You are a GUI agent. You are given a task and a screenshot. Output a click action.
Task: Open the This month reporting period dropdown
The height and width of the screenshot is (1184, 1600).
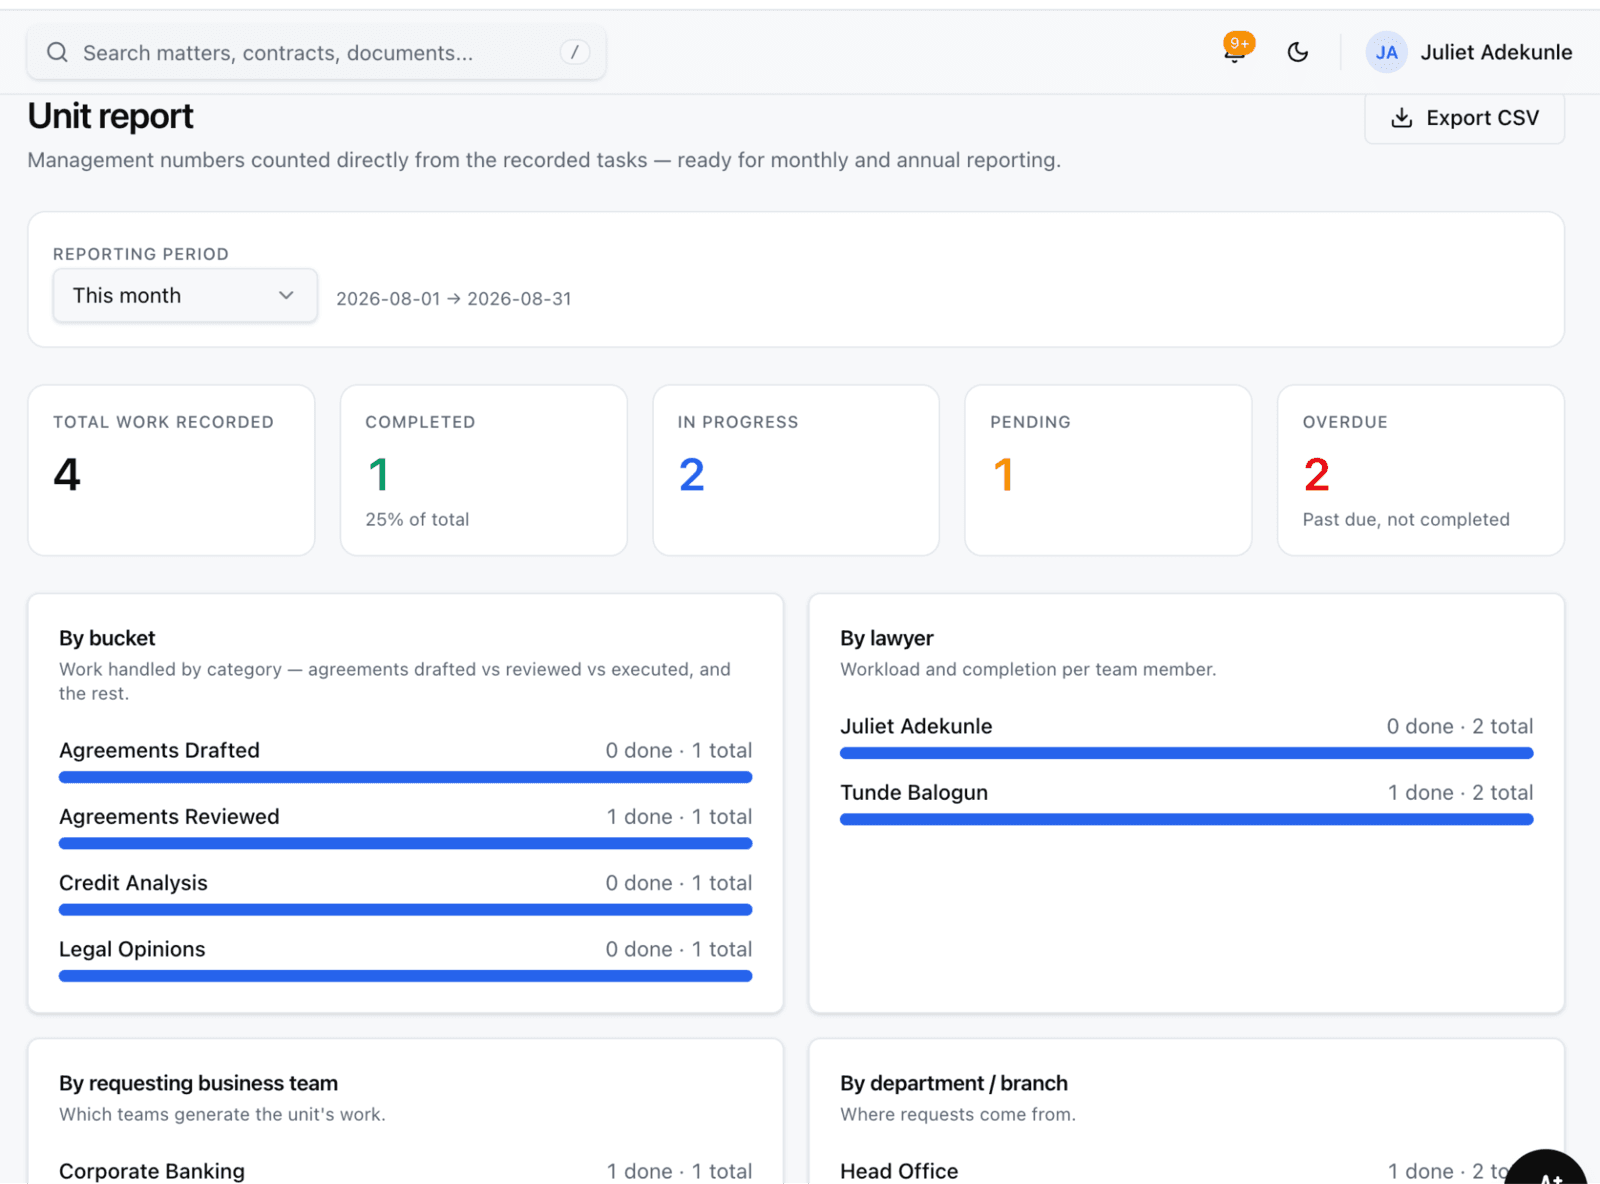point(185,295)
